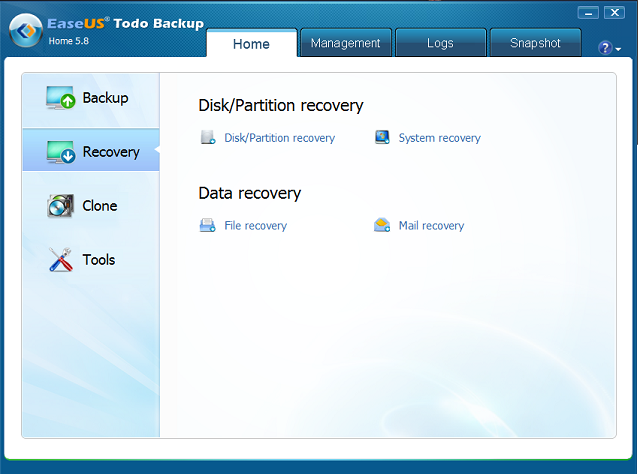Click the Recovery monitor icon in the sidebar
Image resolution: width=640 pixels, height=474 pixels.
tap(60, 152)
